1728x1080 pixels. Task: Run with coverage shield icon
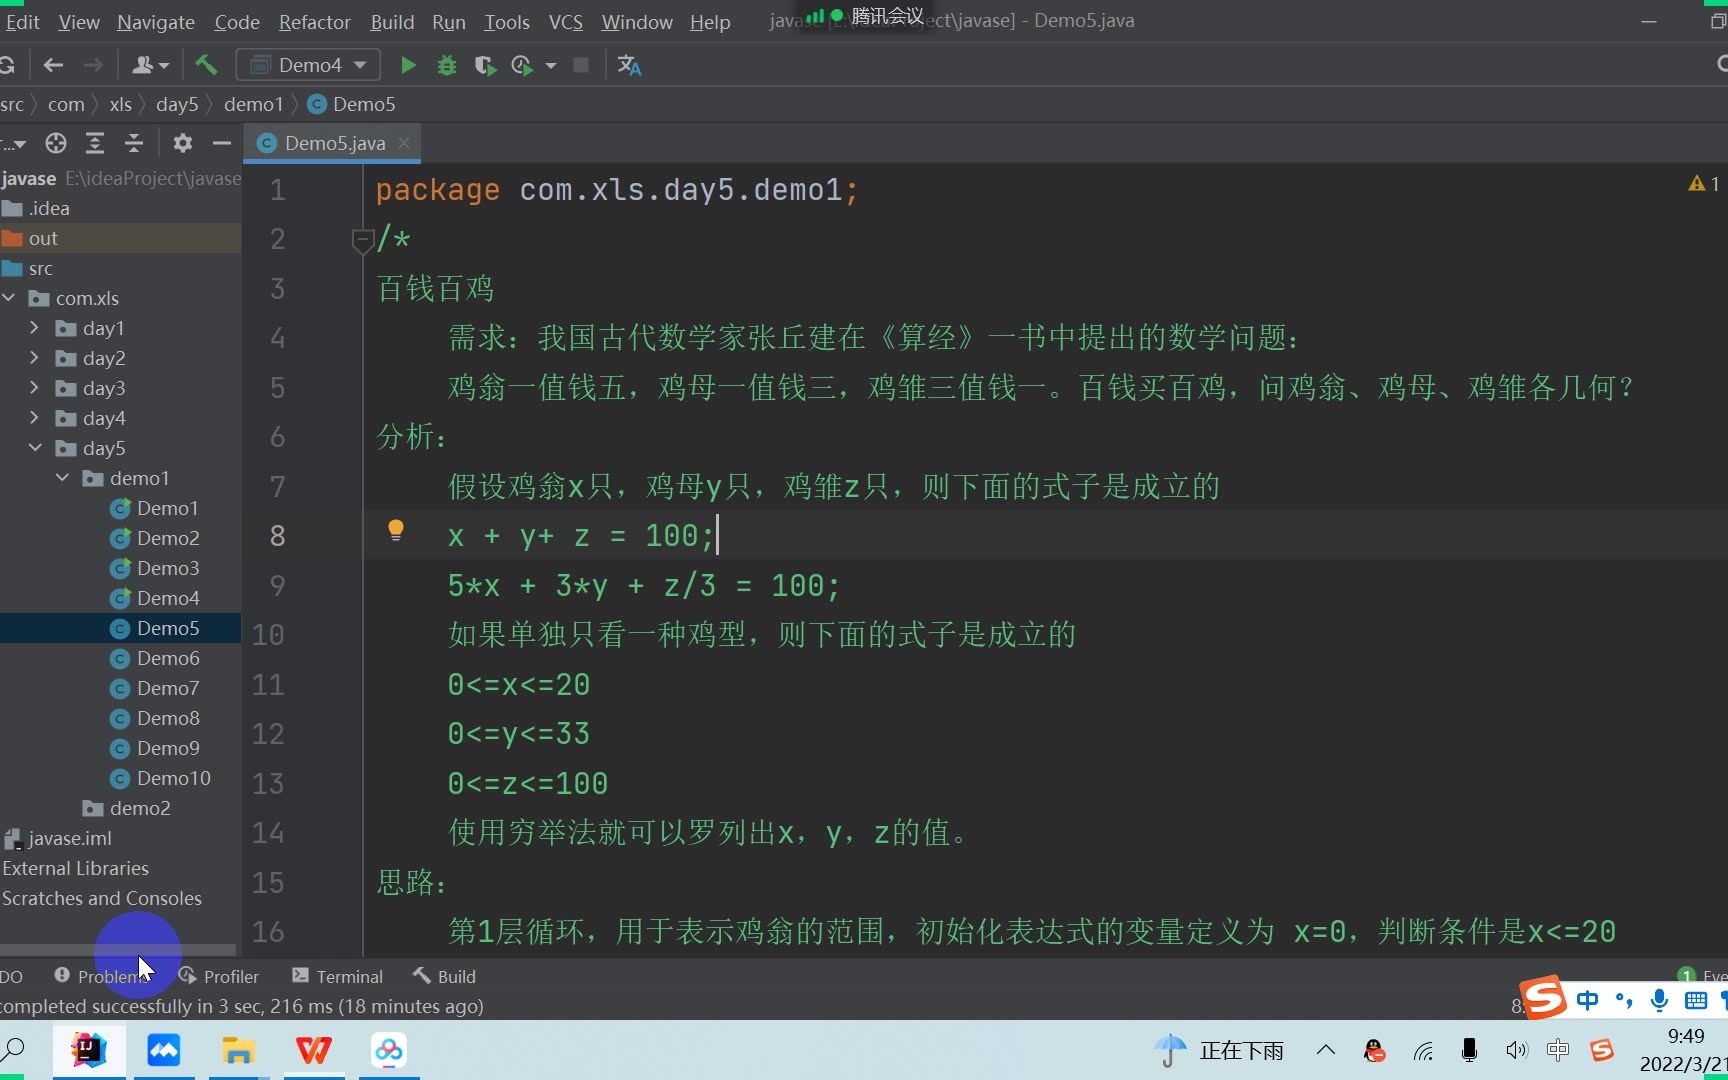click(x=485, y=65)
